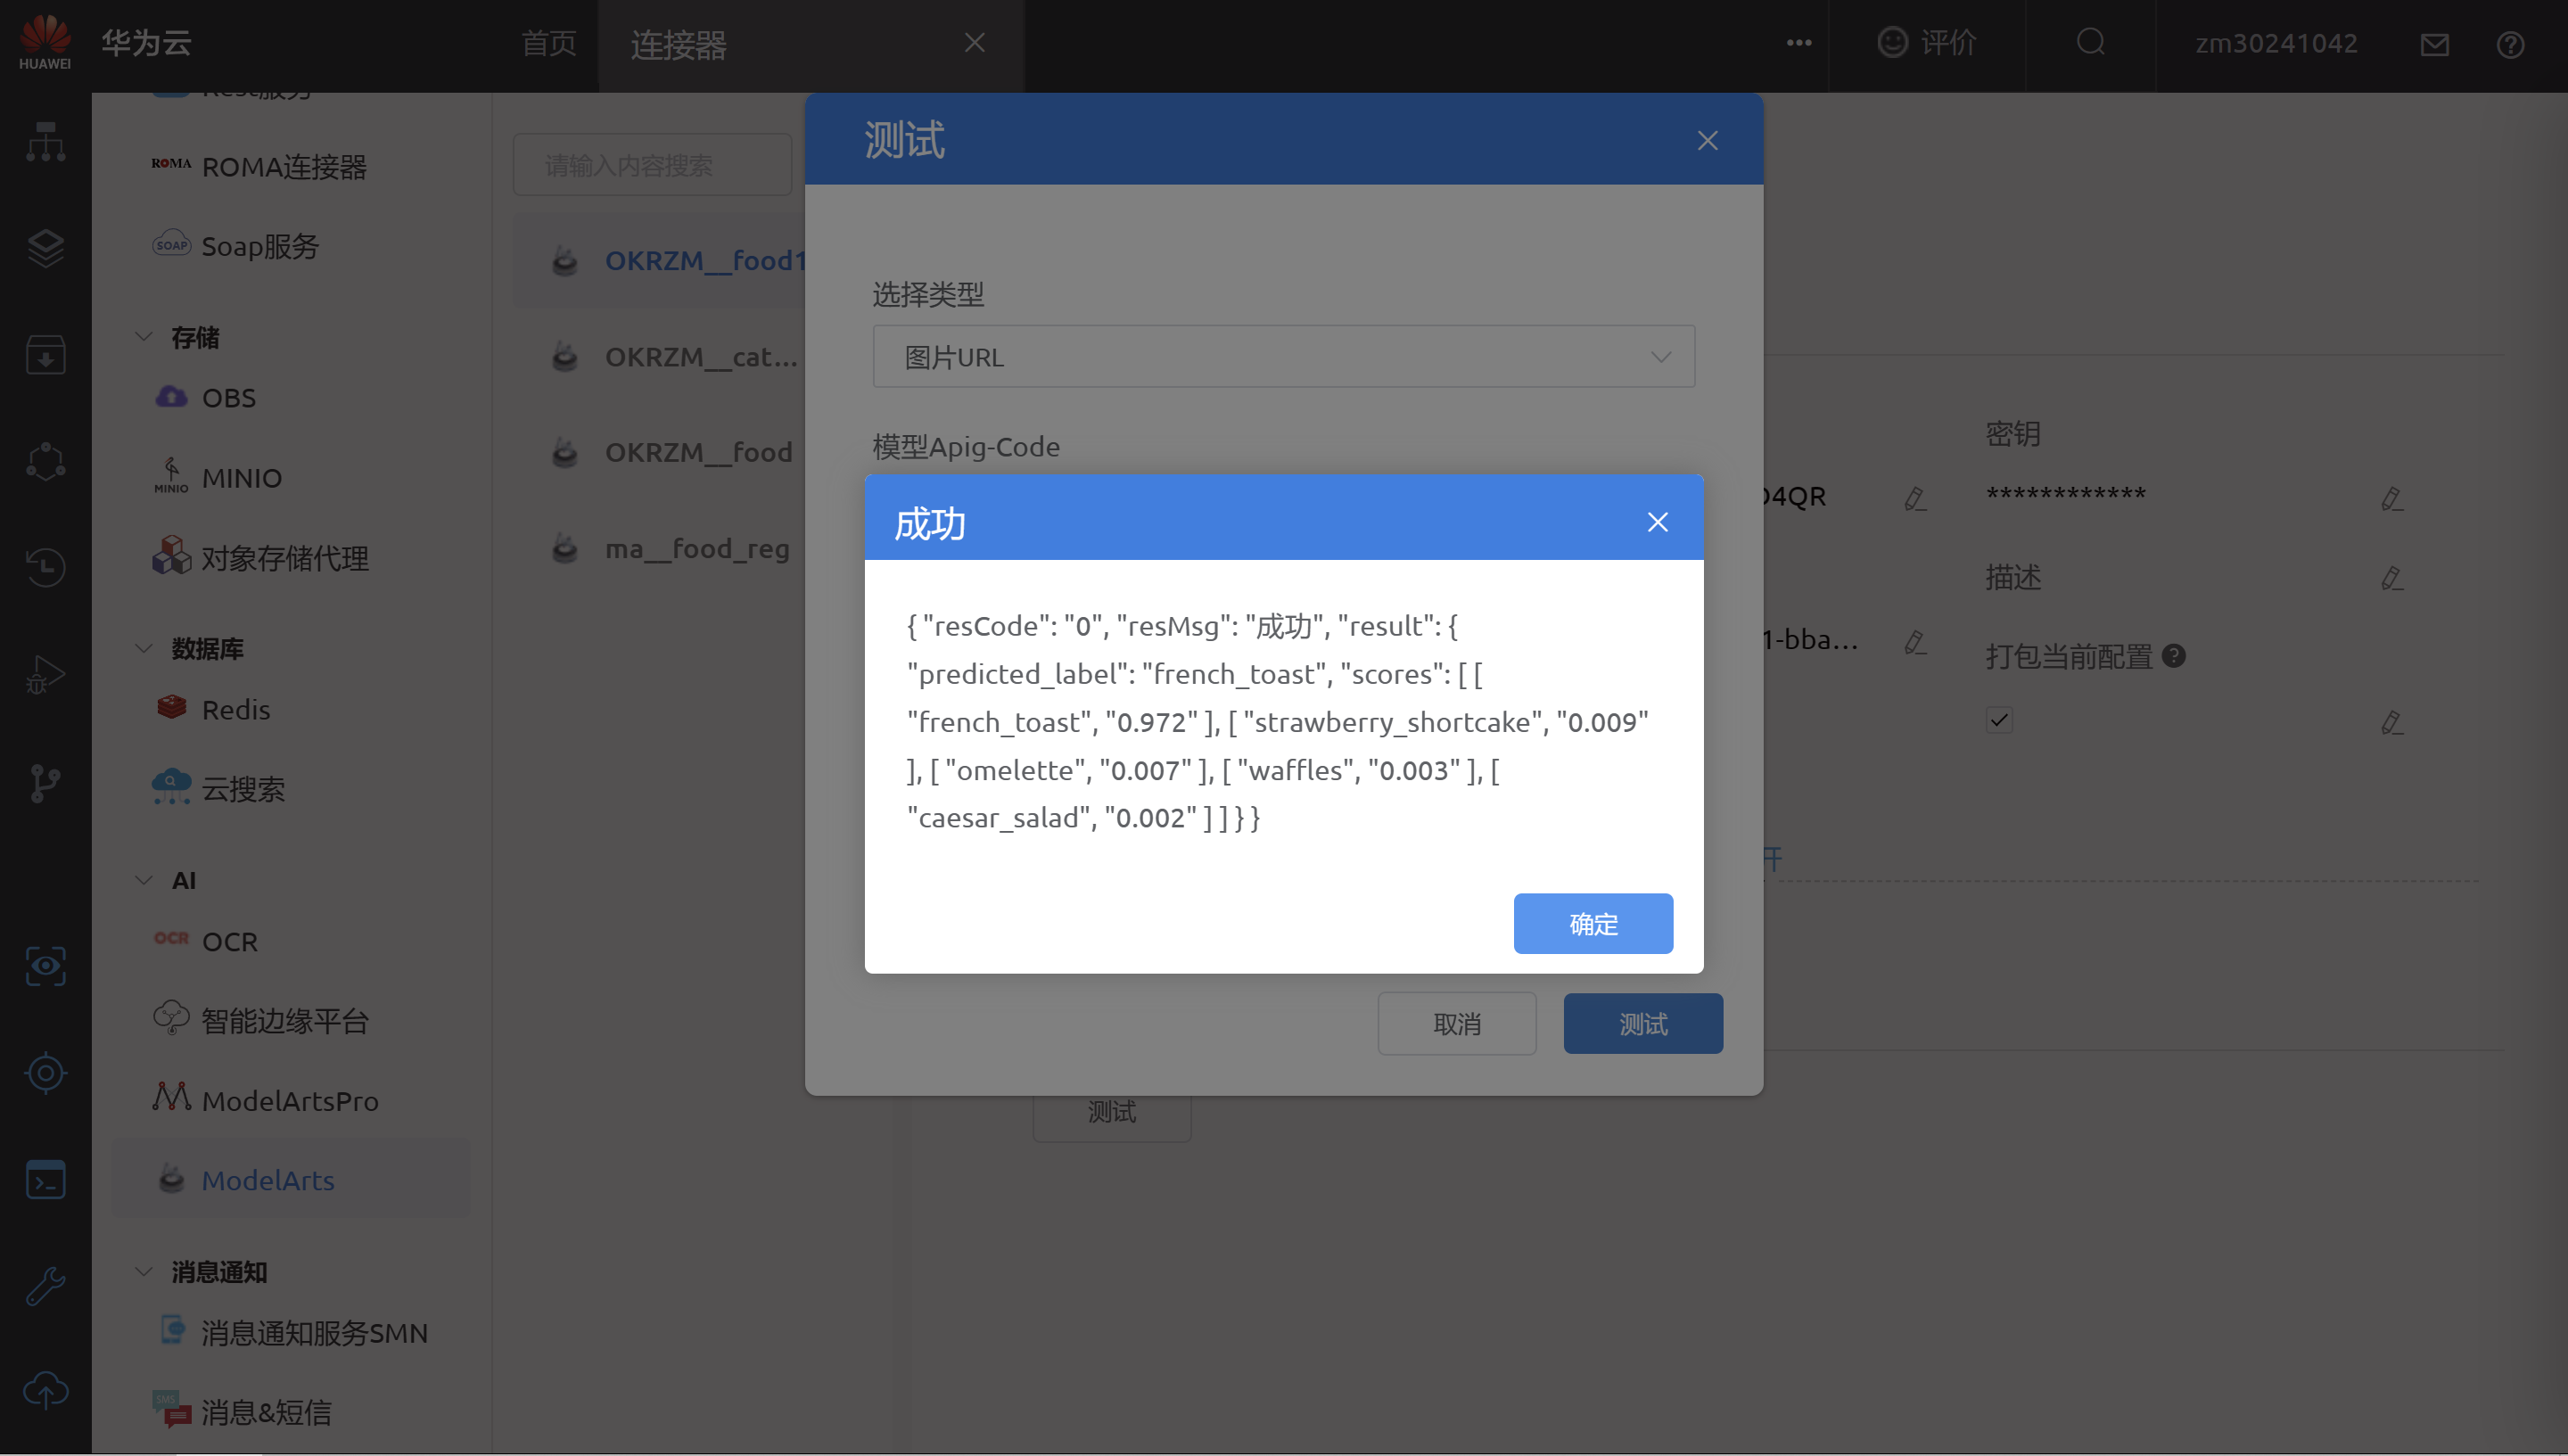Click the edit pencil next to 密钥 value
The width and height of the screenshot is (2568, 1456).
2392,498
